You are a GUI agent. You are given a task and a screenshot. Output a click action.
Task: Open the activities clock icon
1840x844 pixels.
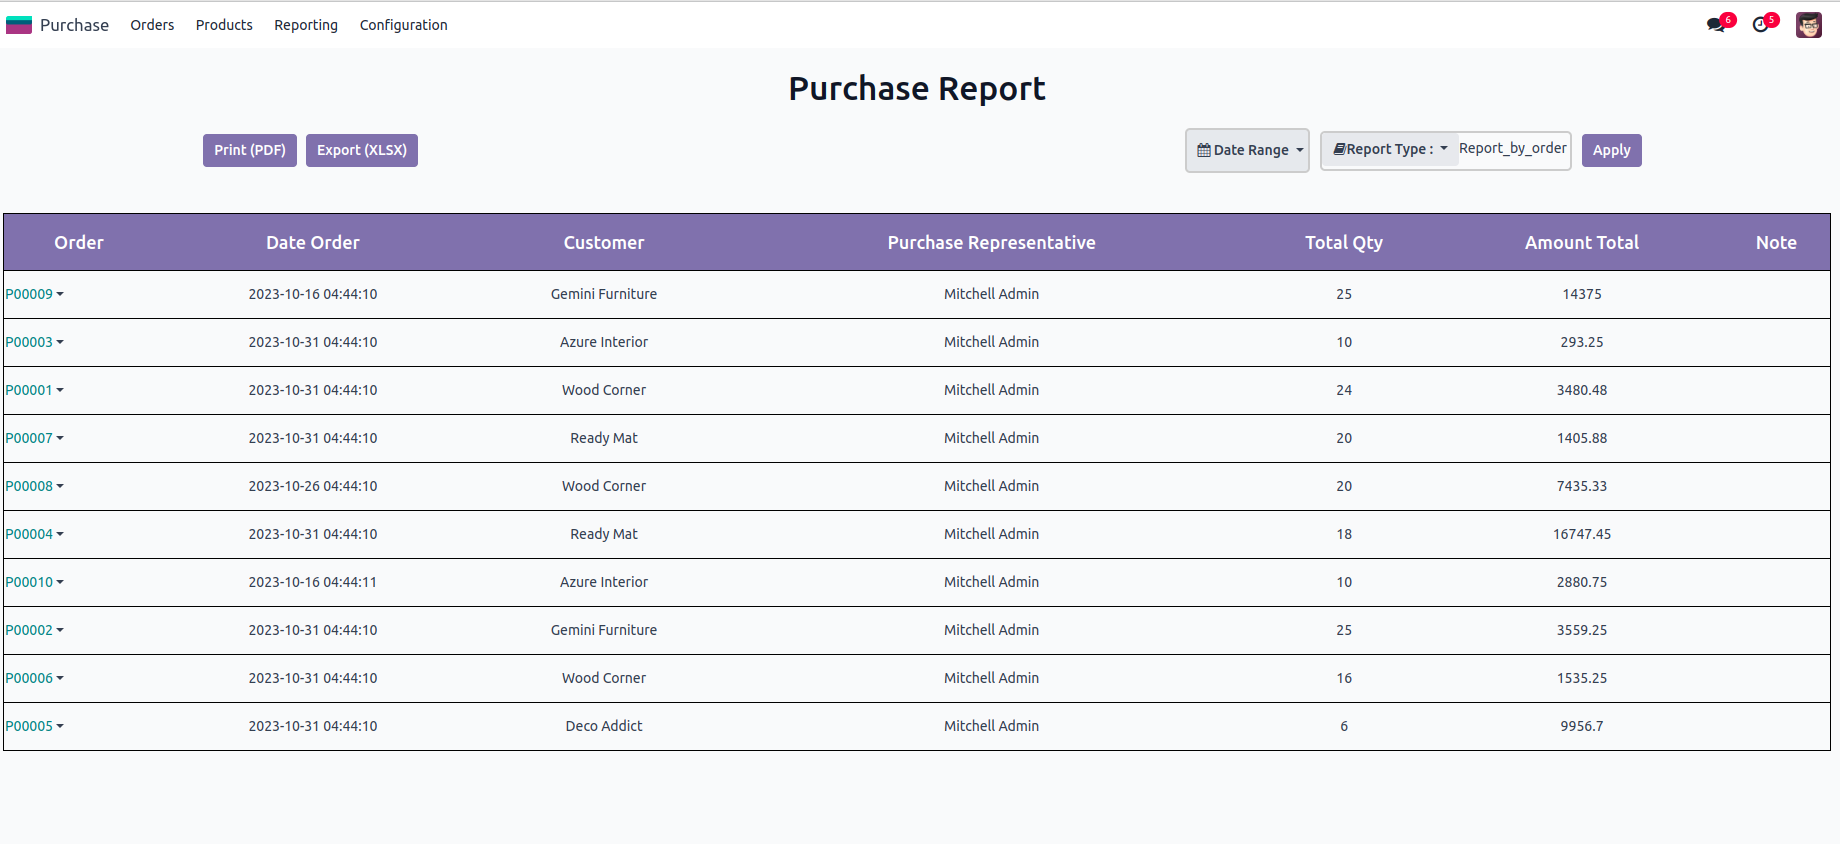1761,25
